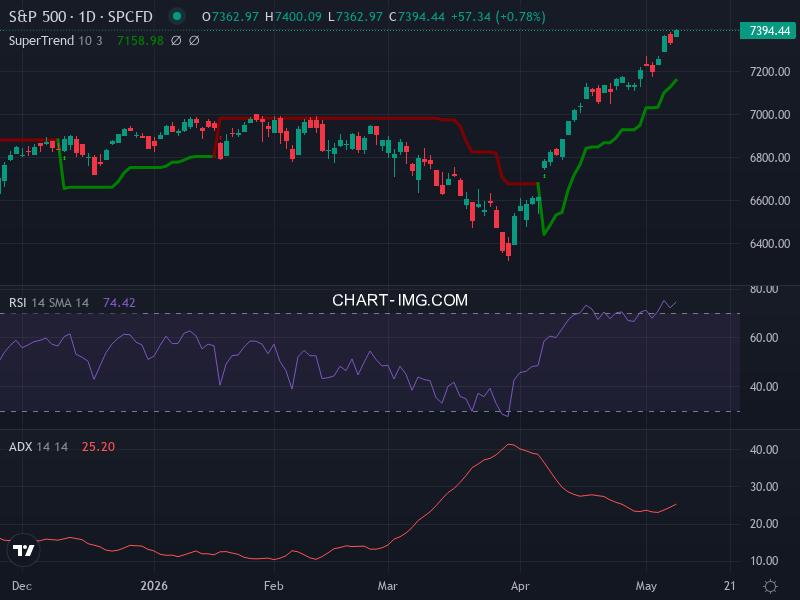Select the S&P 500 symbol title
Screen dimensions: 800x600
point(81,17)
